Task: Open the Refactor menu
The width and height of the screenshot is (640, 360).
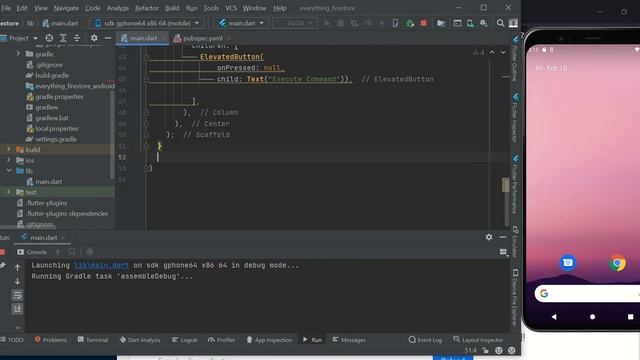Action: click(x=147, y=8)
